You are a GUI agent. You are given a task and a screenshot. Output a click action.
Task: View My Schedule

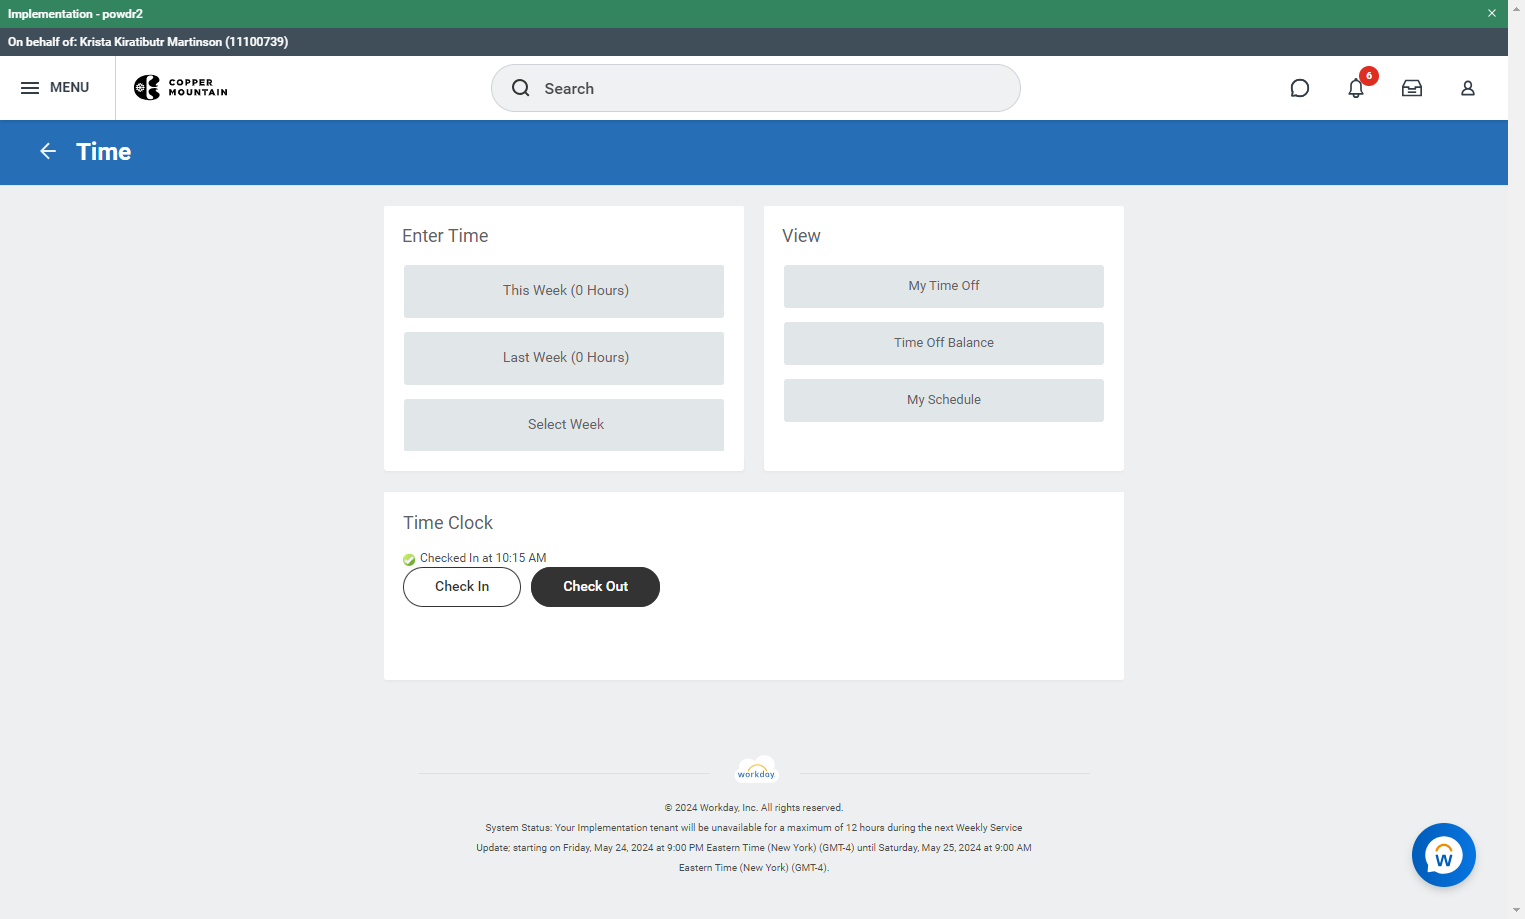point(944,400)
